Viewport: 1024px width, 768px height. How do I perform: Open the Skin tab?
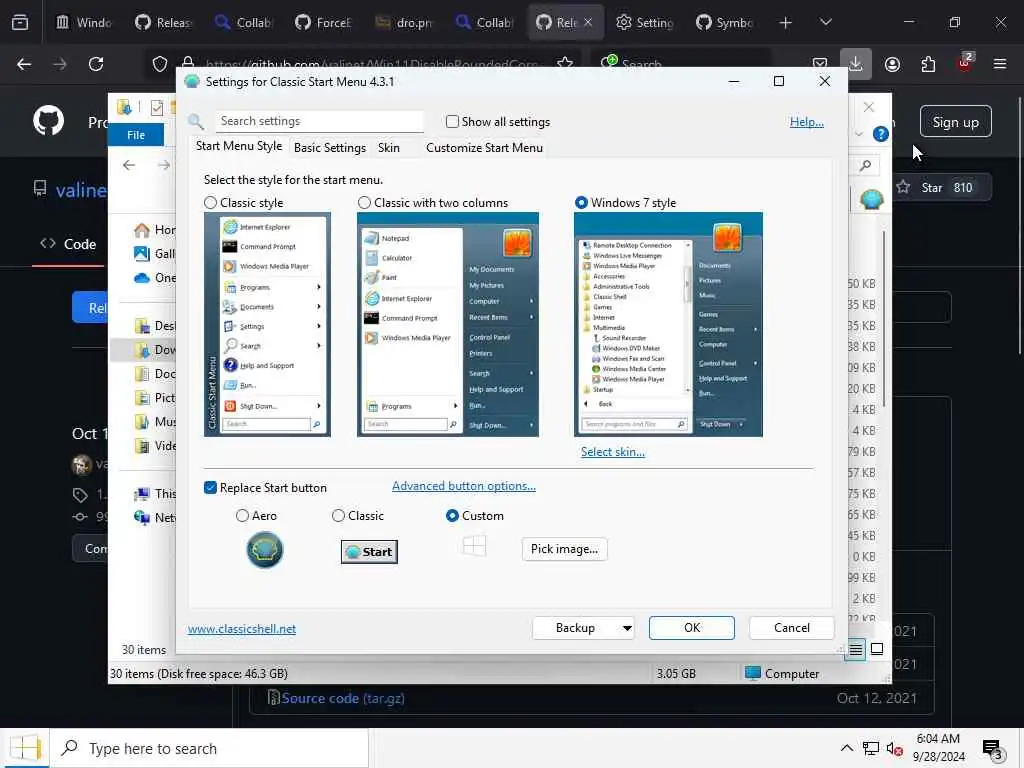tap(389, 148)
